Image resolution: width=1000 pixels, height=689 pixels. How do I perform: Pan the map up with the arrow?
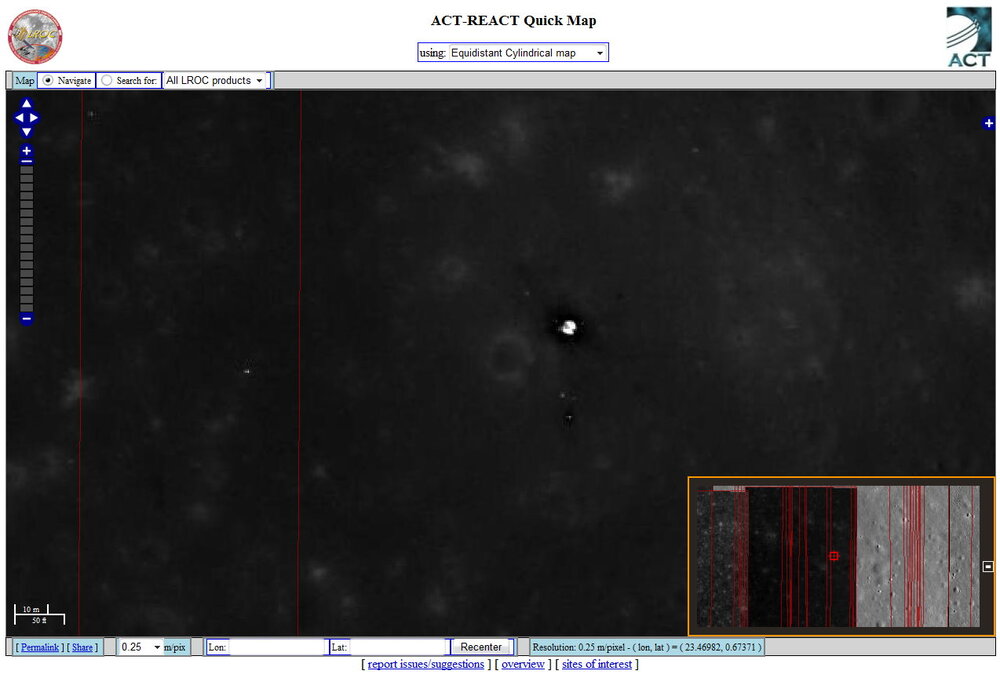pos(26,104)
